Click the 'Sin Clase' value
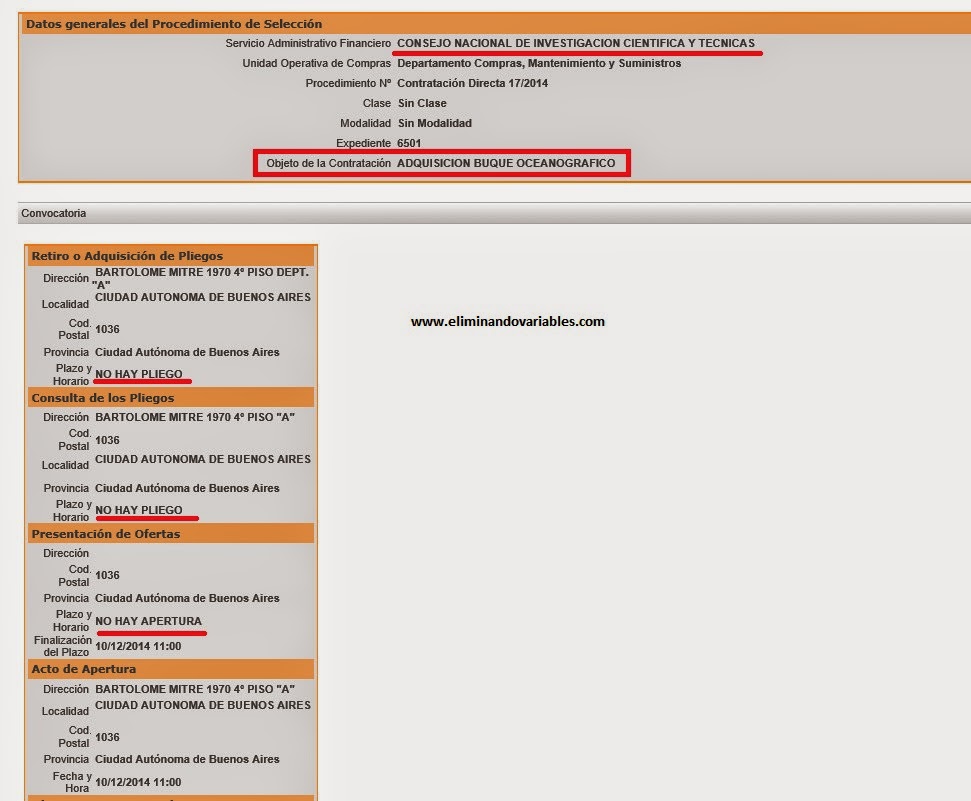 [x=422, y=103]
